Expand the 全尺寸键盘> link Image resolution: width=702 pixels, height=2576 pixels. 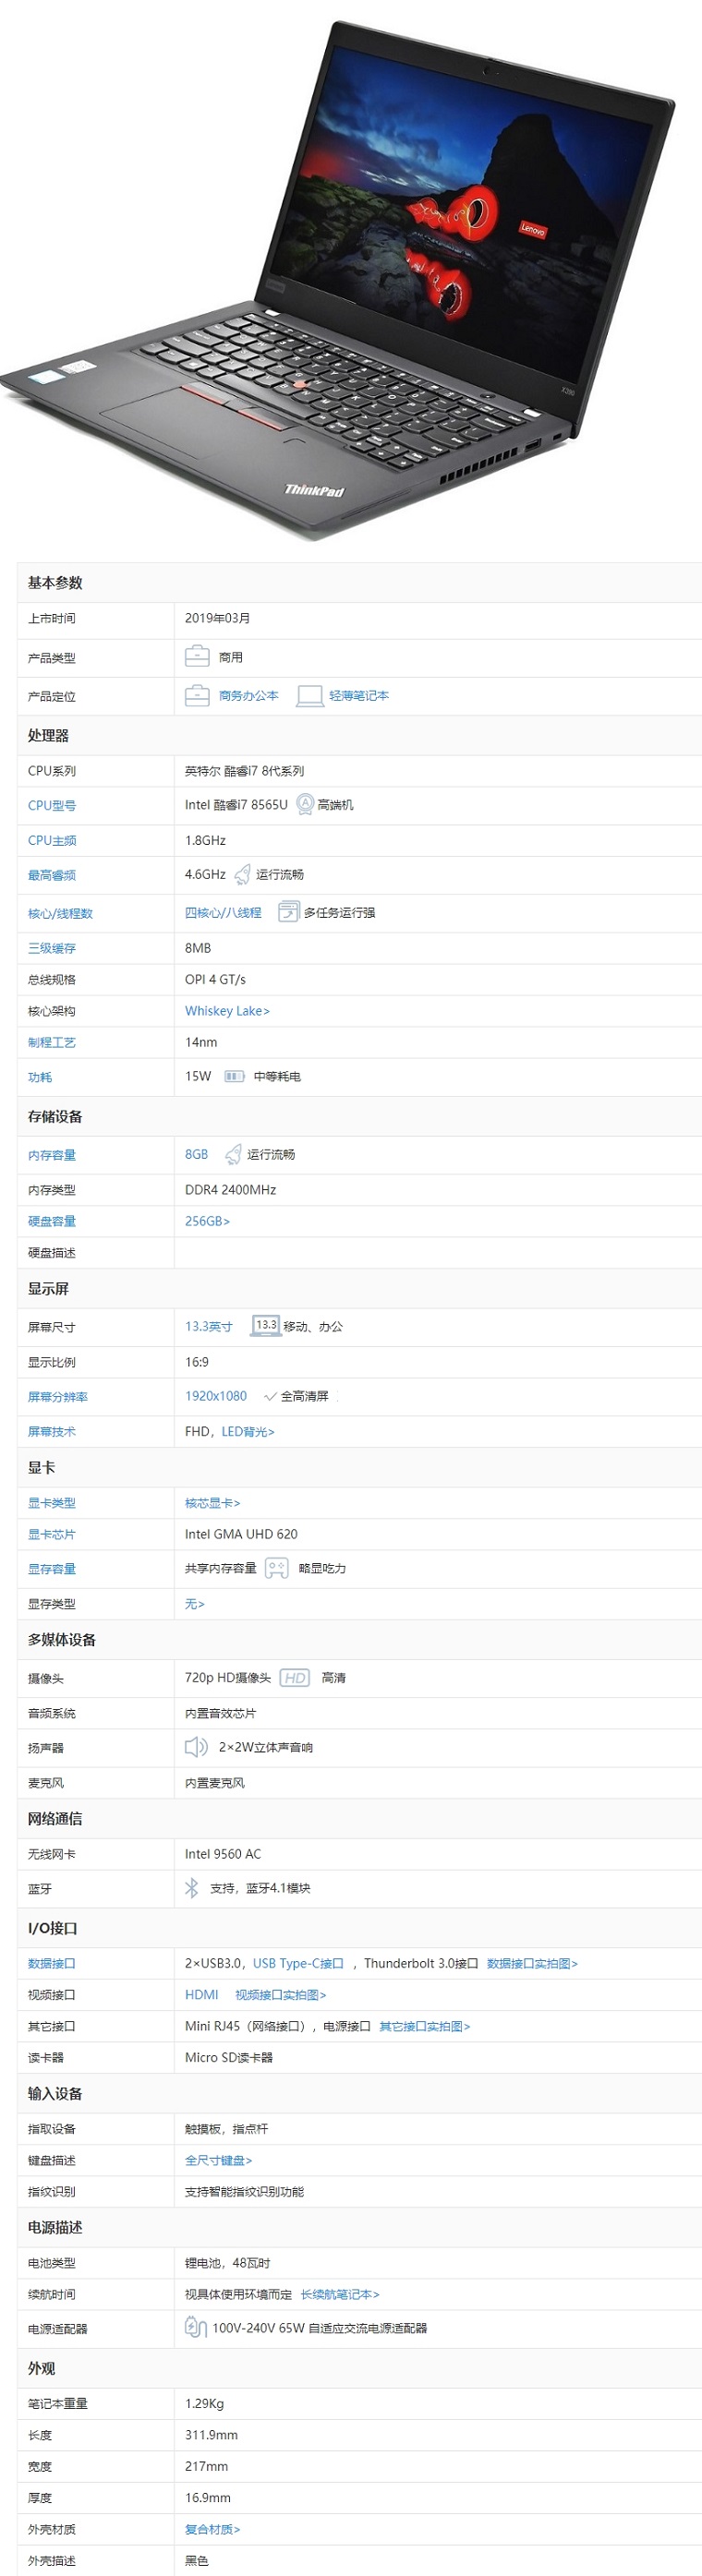tap(218, 2160)
